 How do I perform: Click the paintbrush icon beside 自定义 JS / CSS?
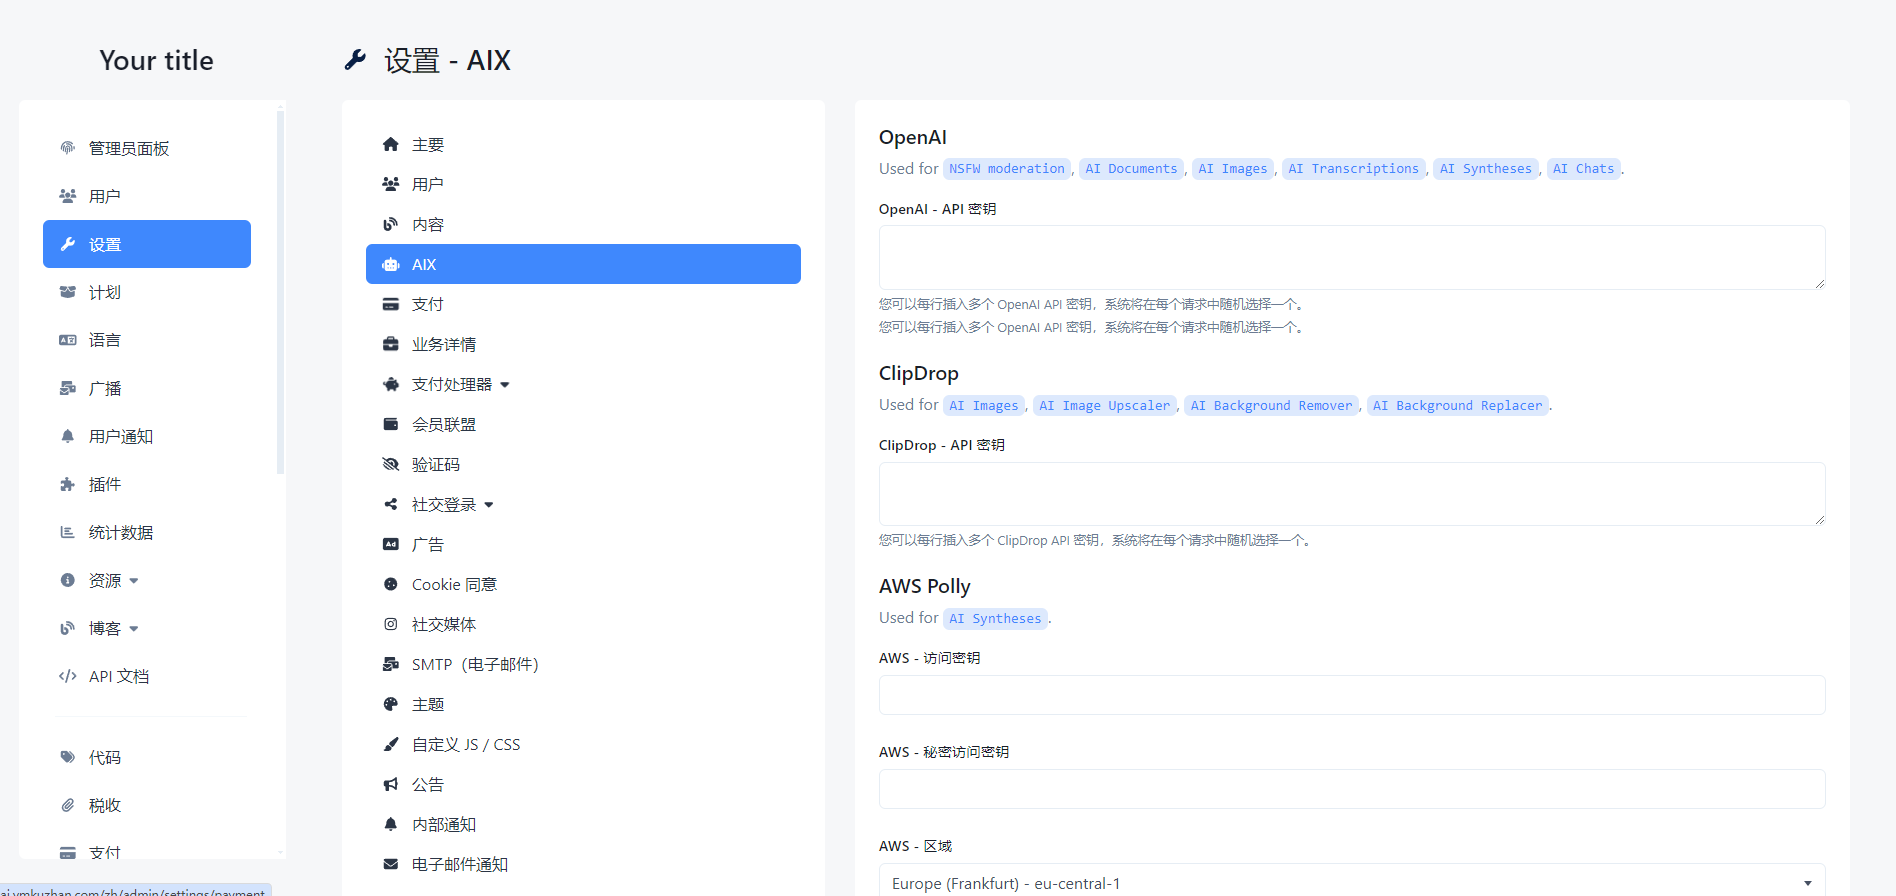coord(391,744)
